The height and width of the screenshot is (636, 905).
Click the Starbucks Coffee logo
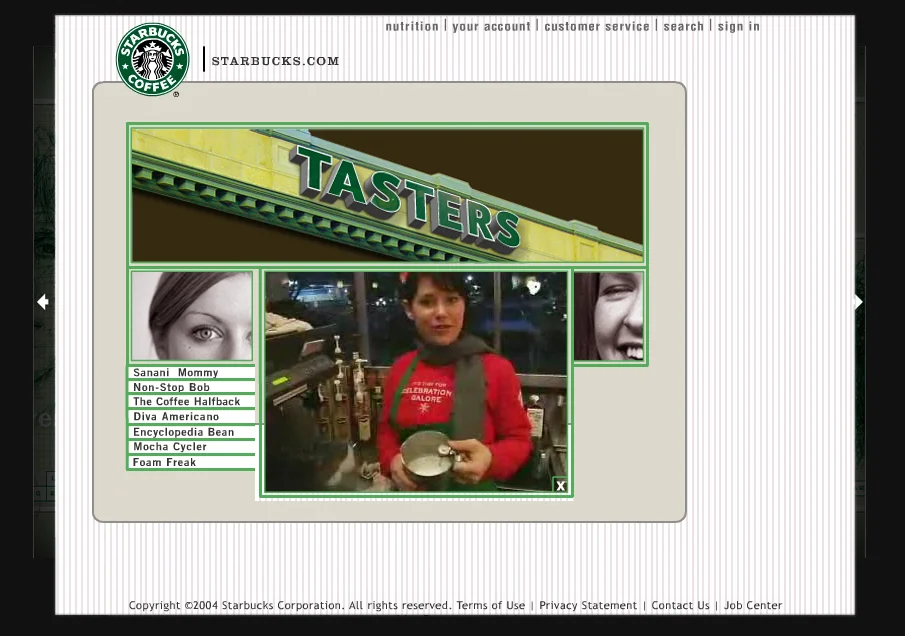(x=152, y=59)
